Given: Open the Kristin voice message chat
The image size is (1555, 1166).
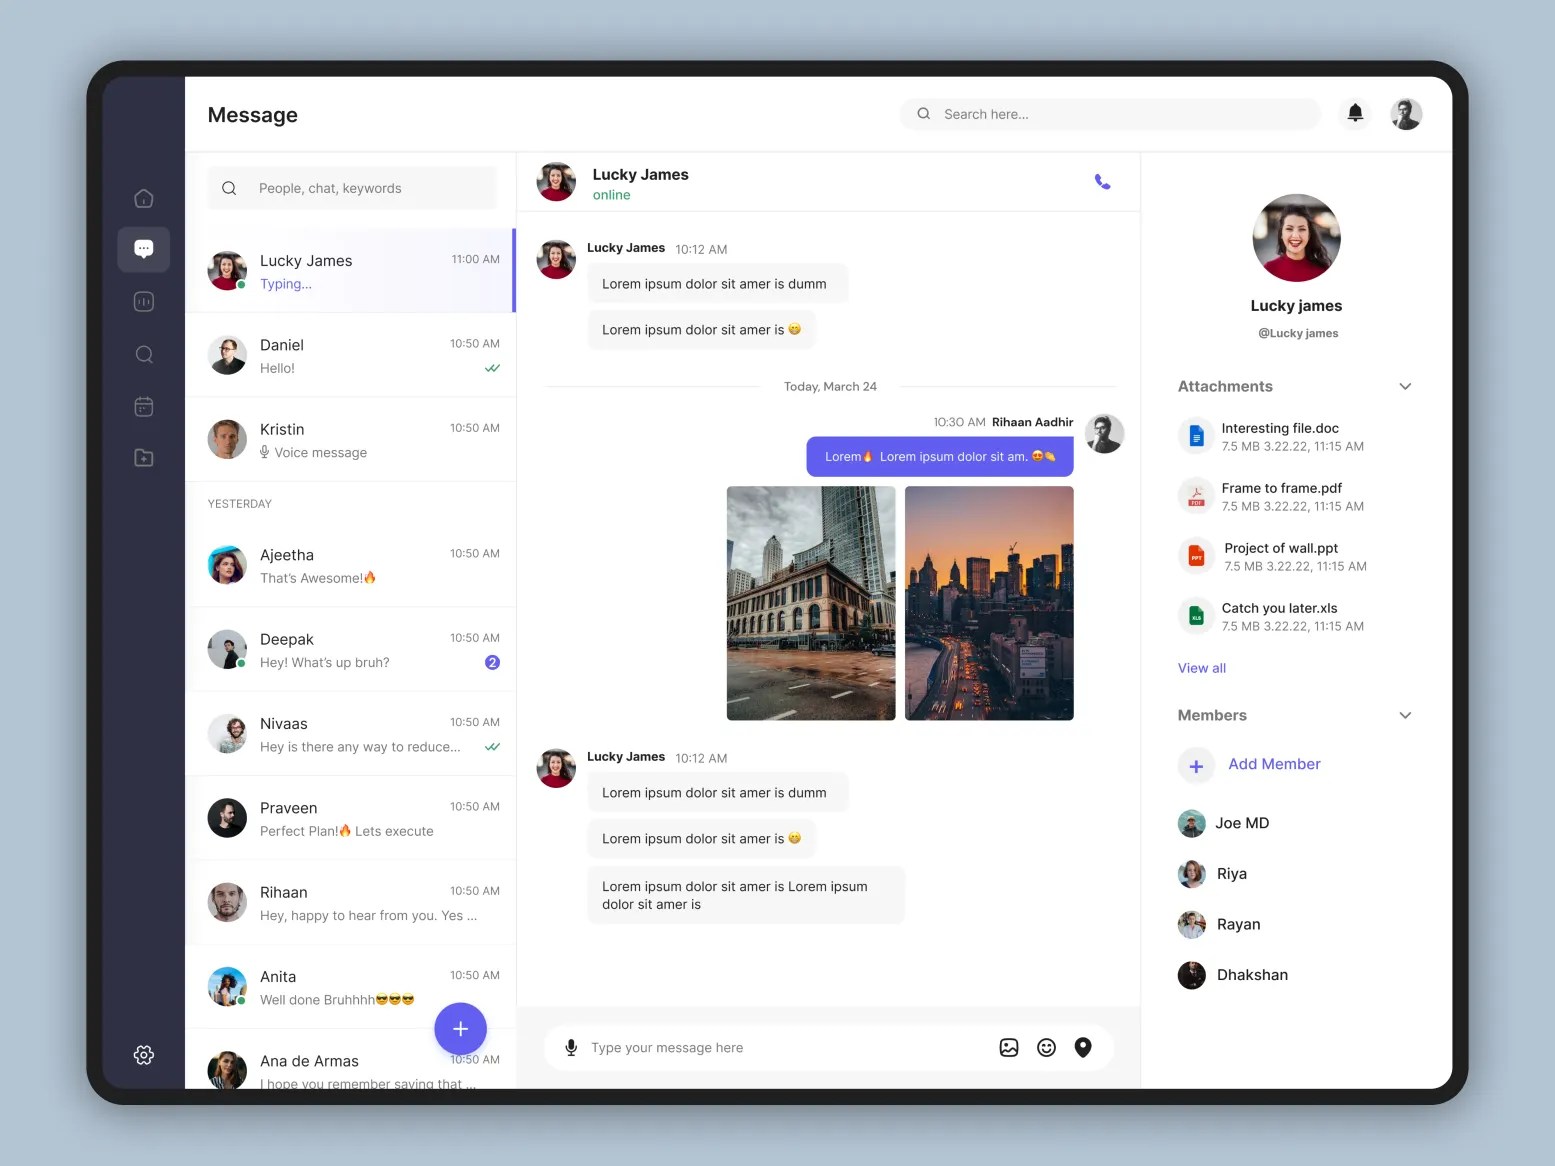Looking at the screenshot, I should pyautogui.click(x=350, y=439).
